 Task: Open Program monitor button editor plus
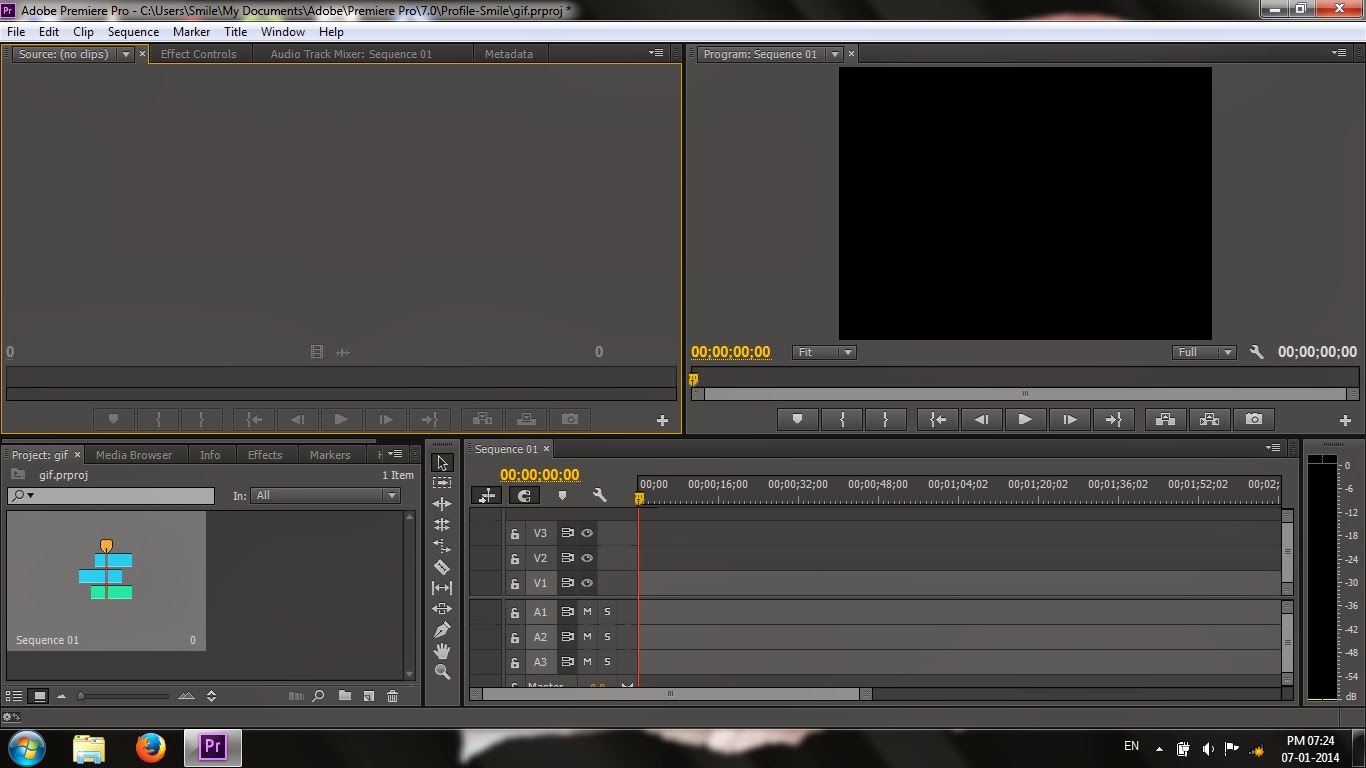[1345, 421]
